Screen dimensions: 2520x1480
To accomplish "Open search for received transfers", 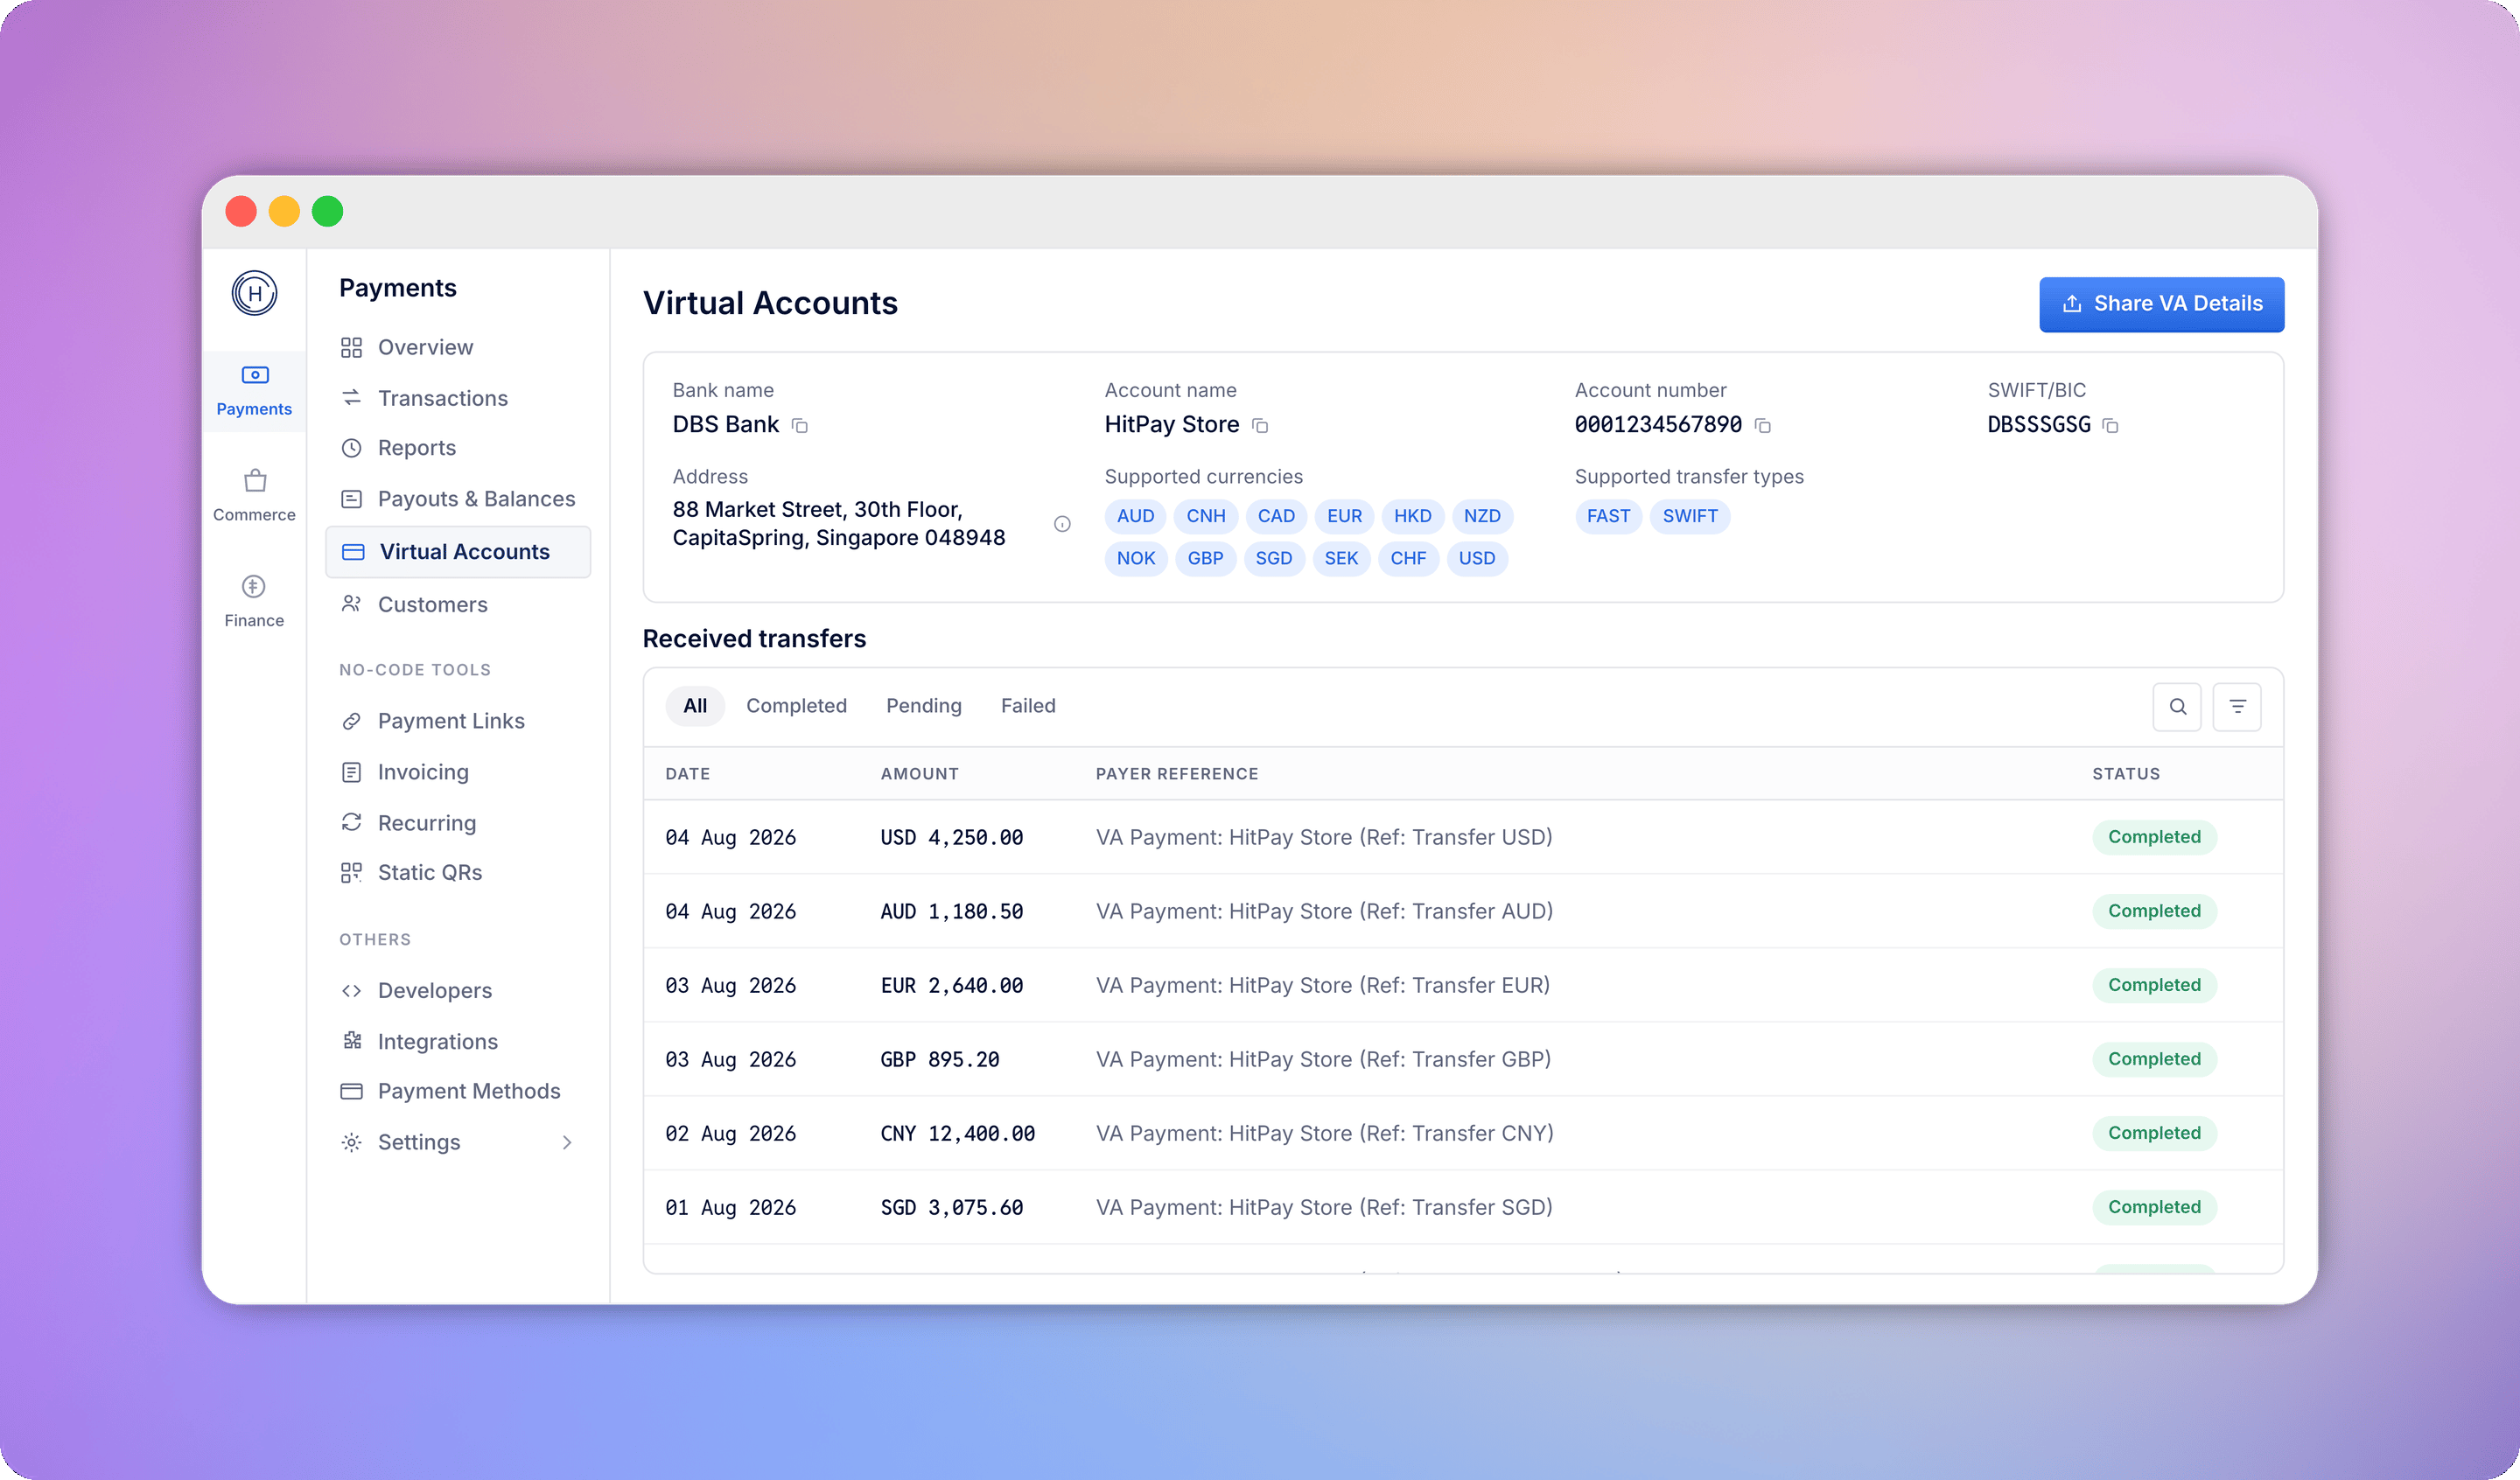I will (2177, 707).
